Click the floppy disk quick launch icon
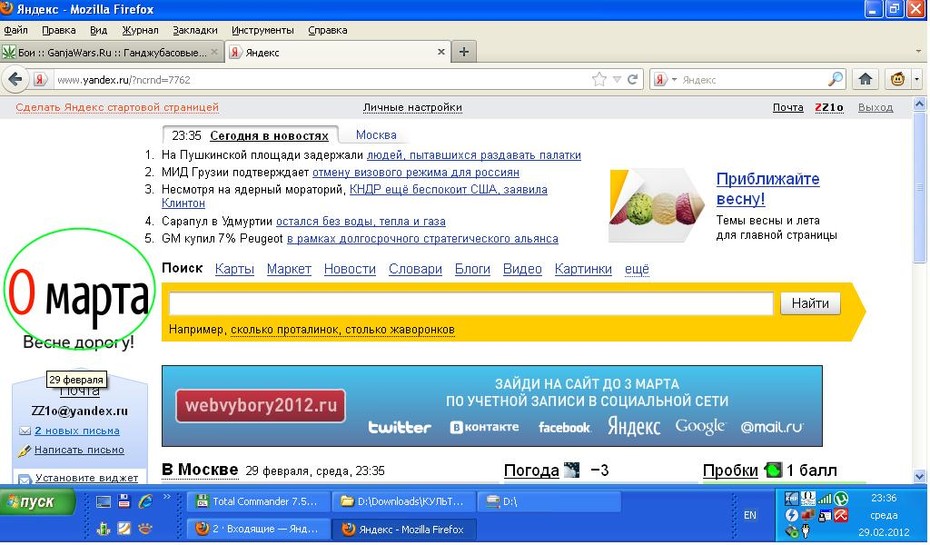Viewport: 930px width, 545px height. (124, 501)
